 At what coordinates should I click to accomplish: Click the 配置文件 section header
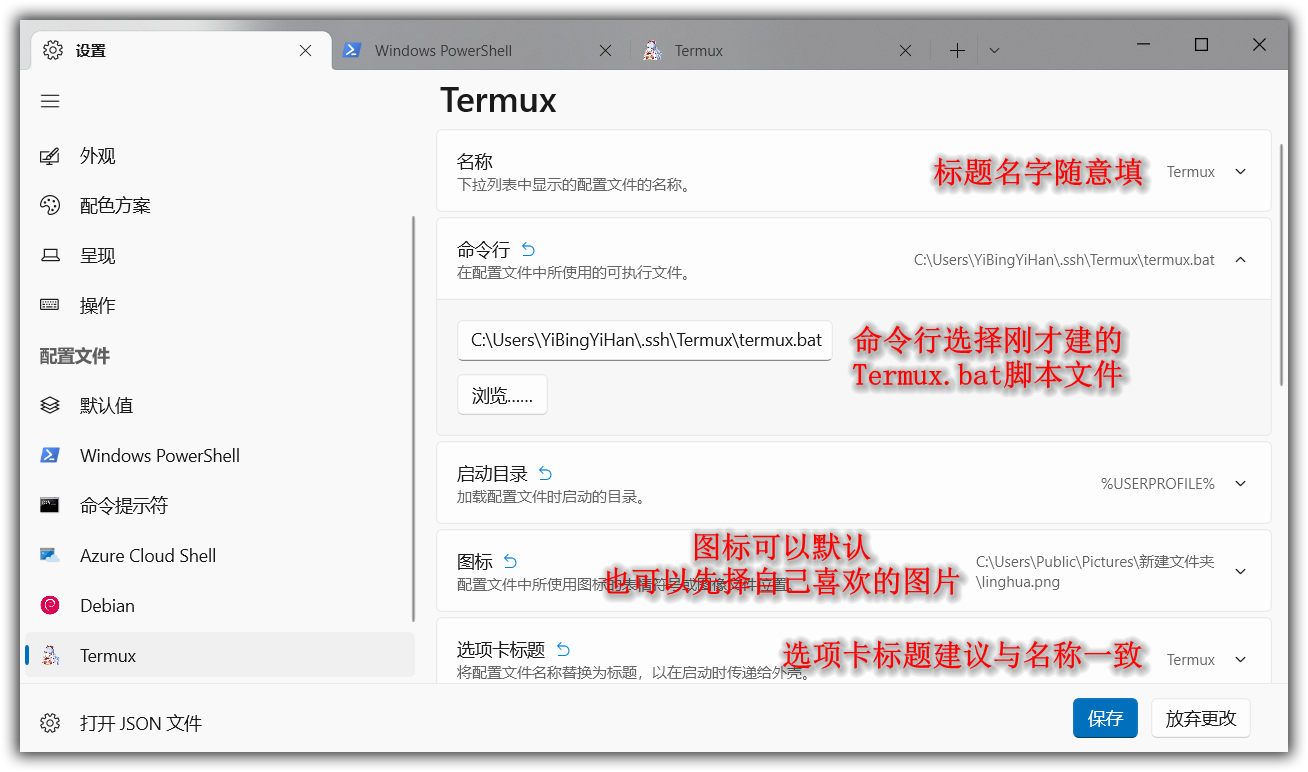click(75, 356)
